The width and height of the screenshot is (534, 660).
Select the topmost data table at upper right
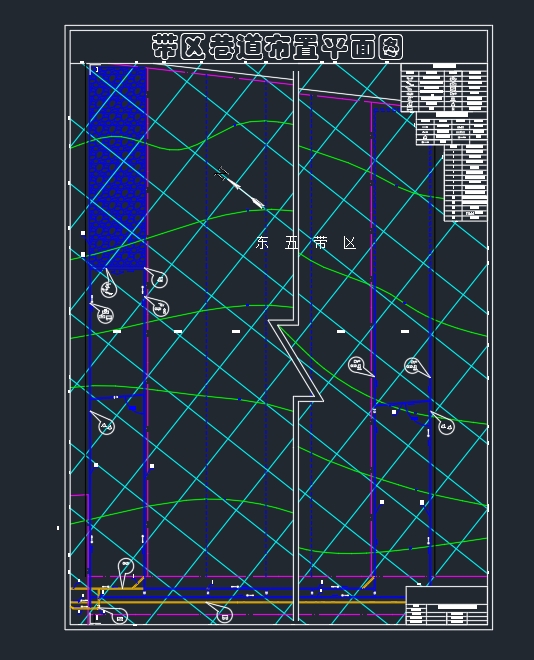click(444, 88)
